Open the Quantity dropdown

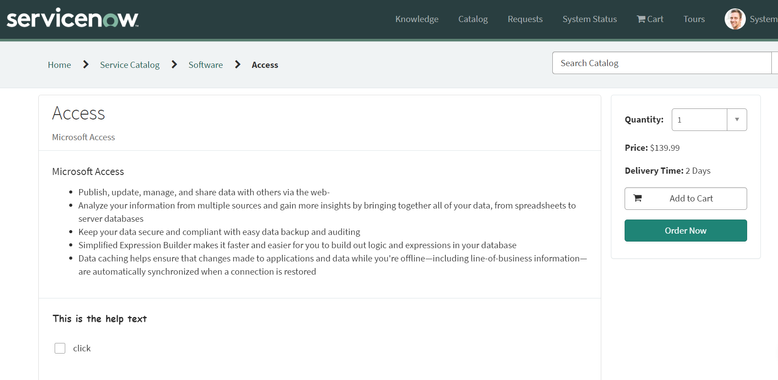pos(709,120)
